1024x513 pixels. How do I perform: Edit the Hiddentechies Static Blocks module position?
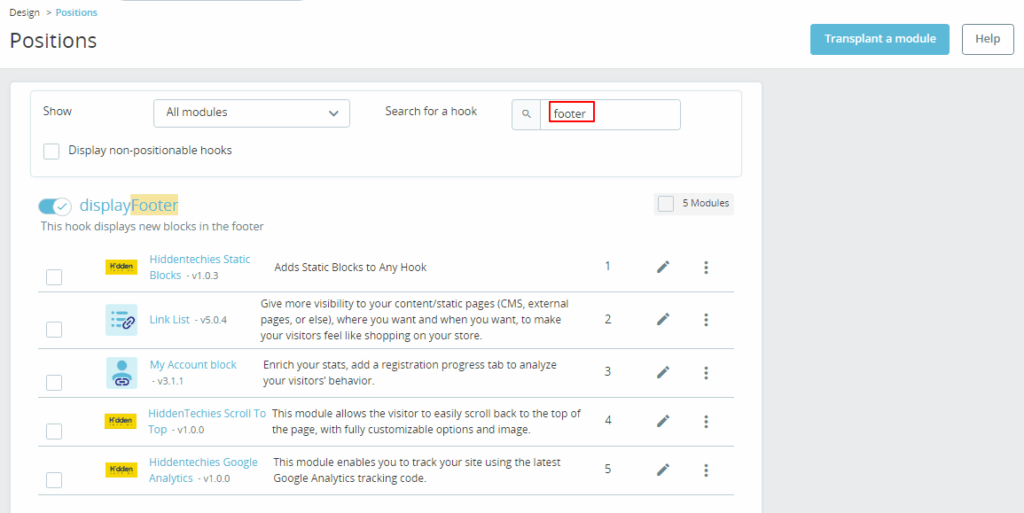662,267
